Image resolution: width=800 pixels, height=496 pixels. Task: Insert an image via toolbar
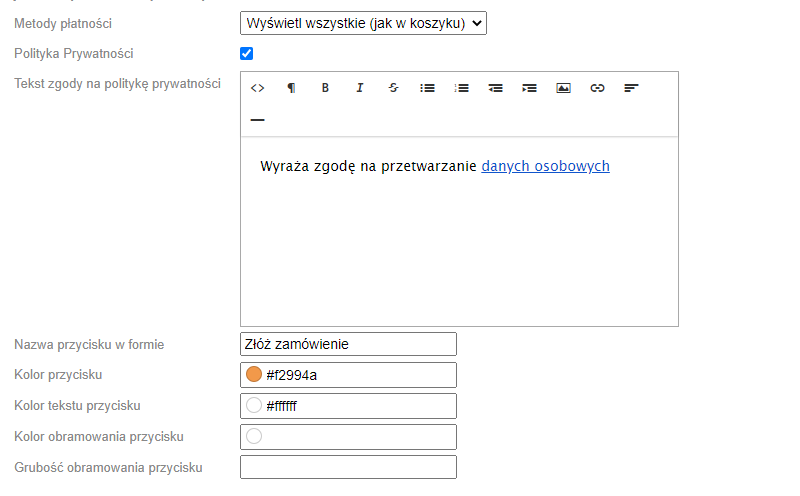563,88
